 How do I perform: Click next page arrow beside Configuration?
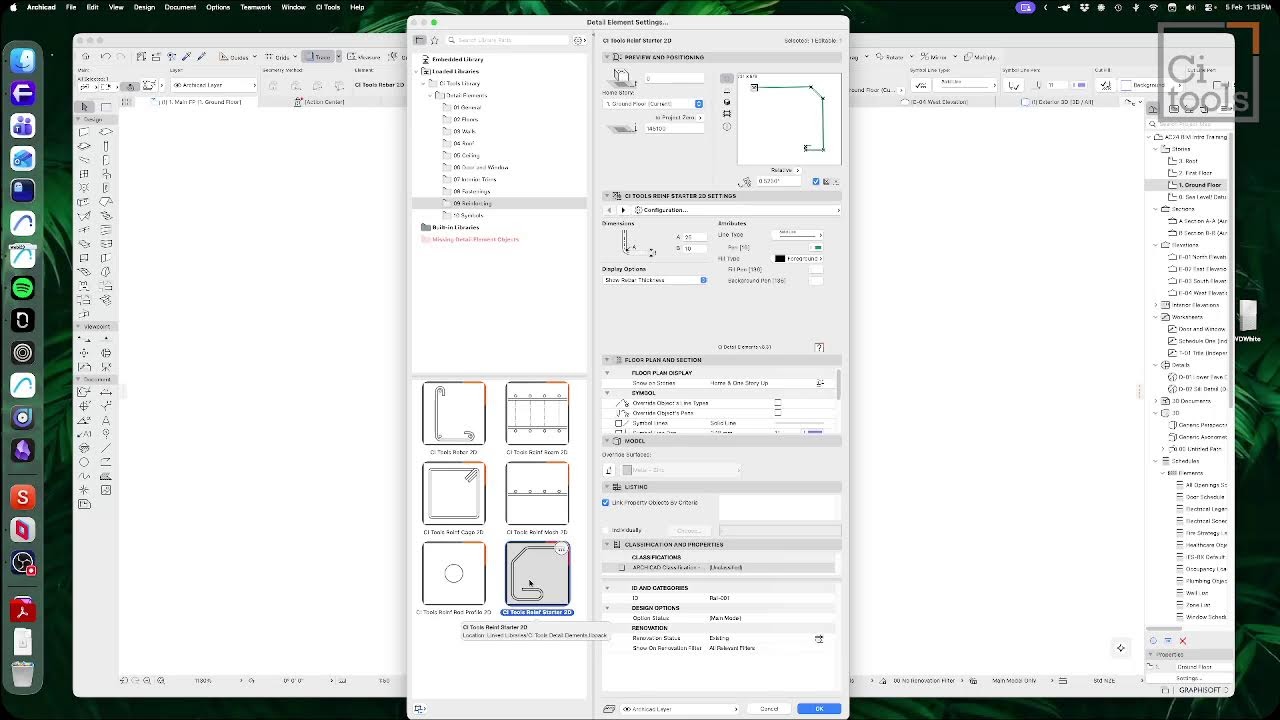pyautogui.click(x=623, y=210)
